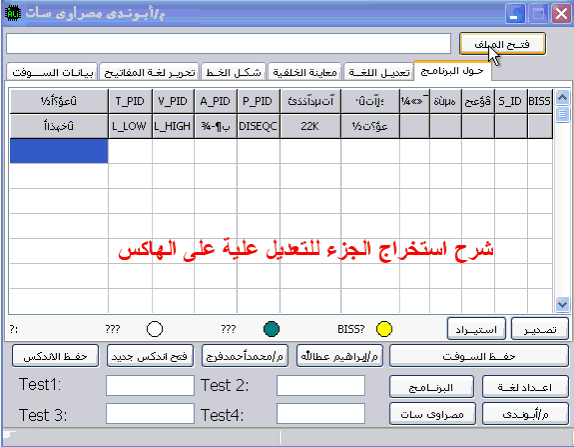Click the تصدير export button

tap(540, 329)
